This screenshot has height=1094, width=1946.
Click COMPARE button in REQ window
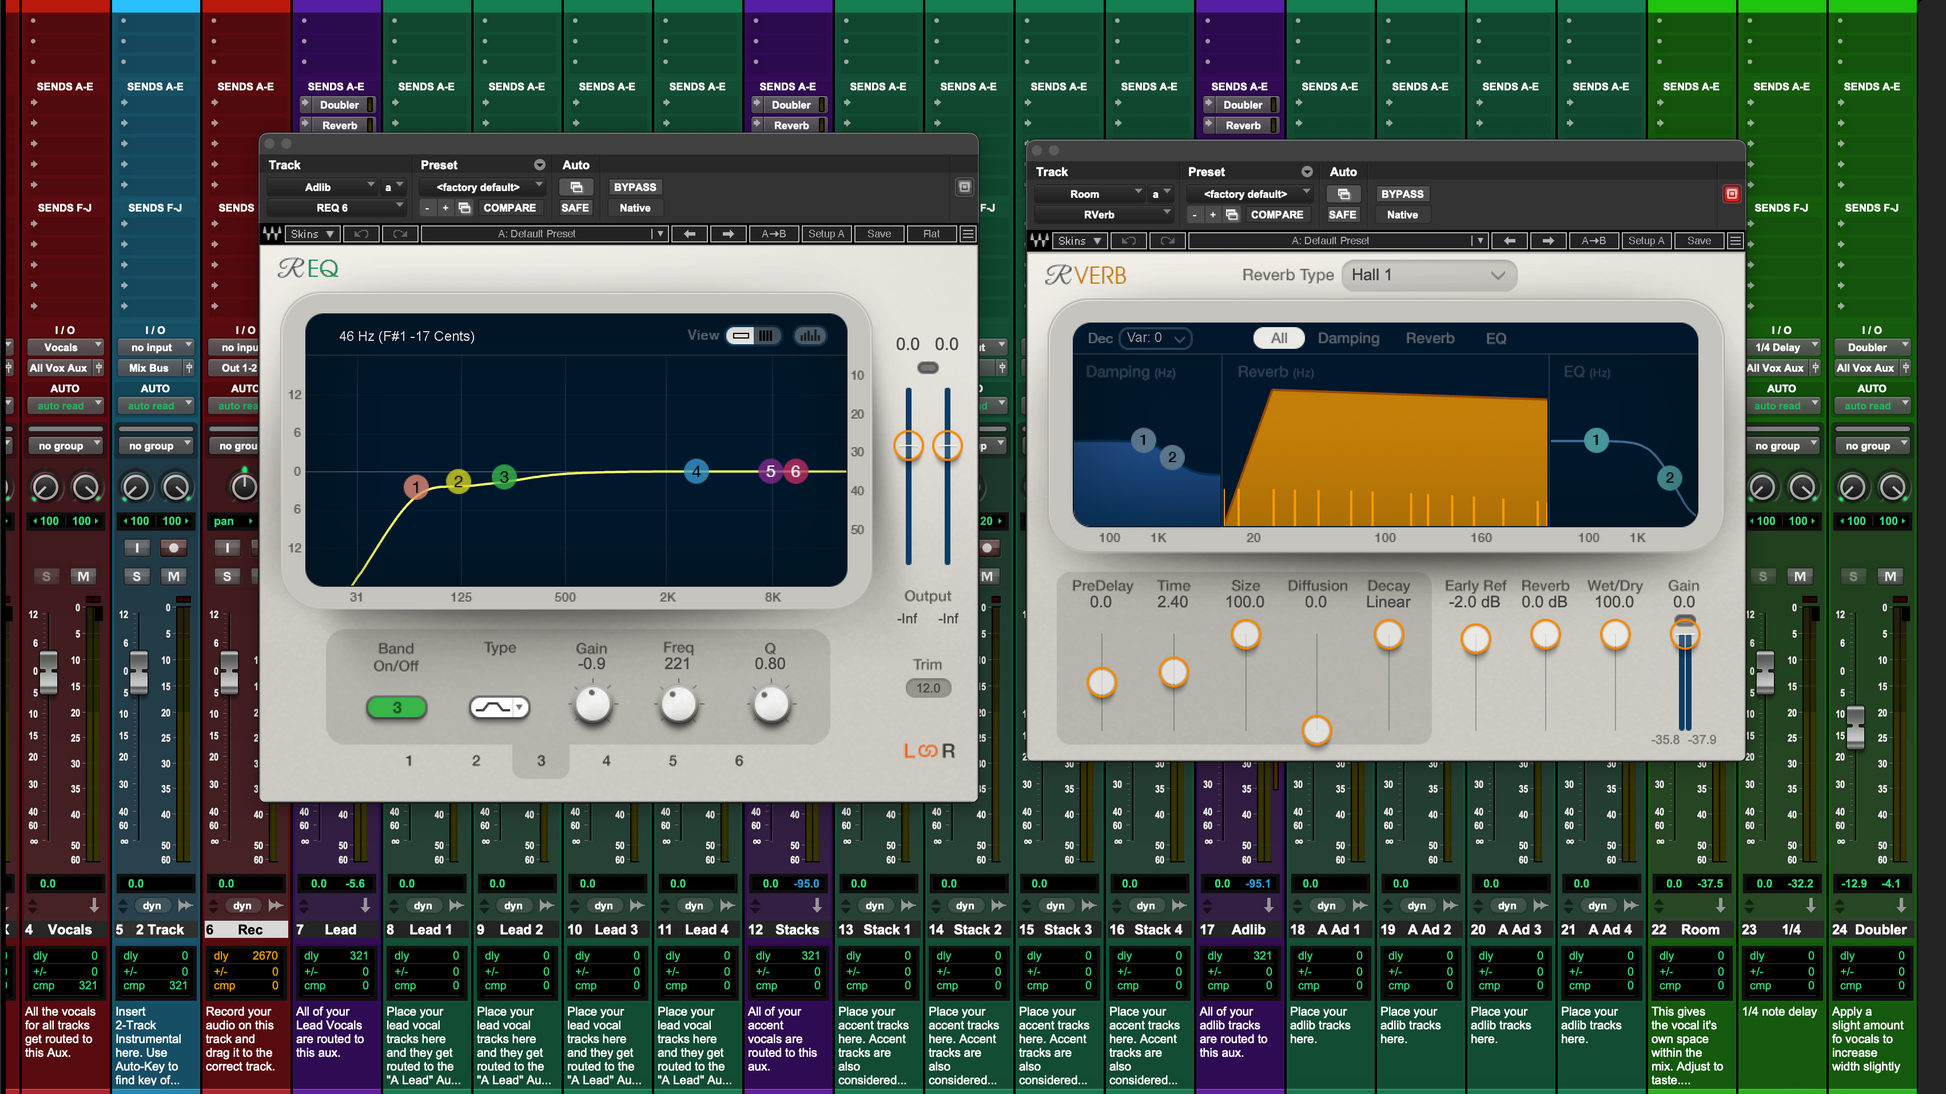[509, 208]
